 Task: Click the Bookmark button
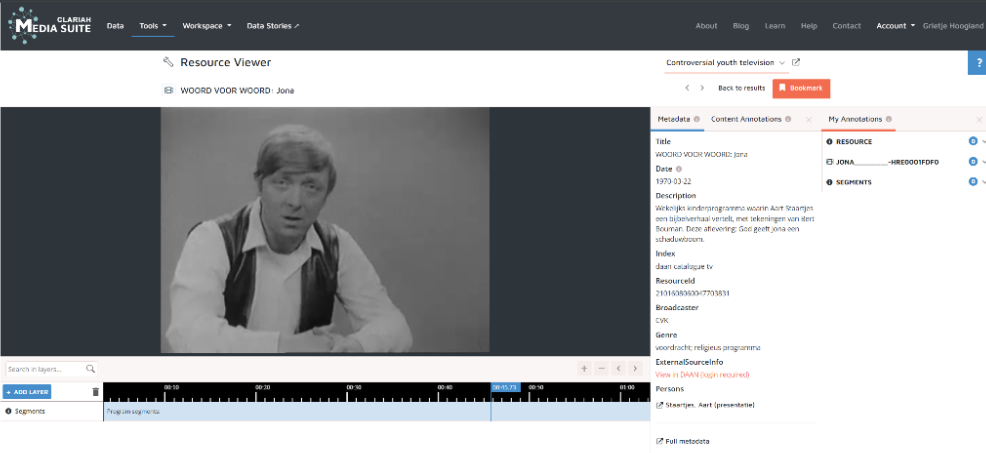point(801,88)
